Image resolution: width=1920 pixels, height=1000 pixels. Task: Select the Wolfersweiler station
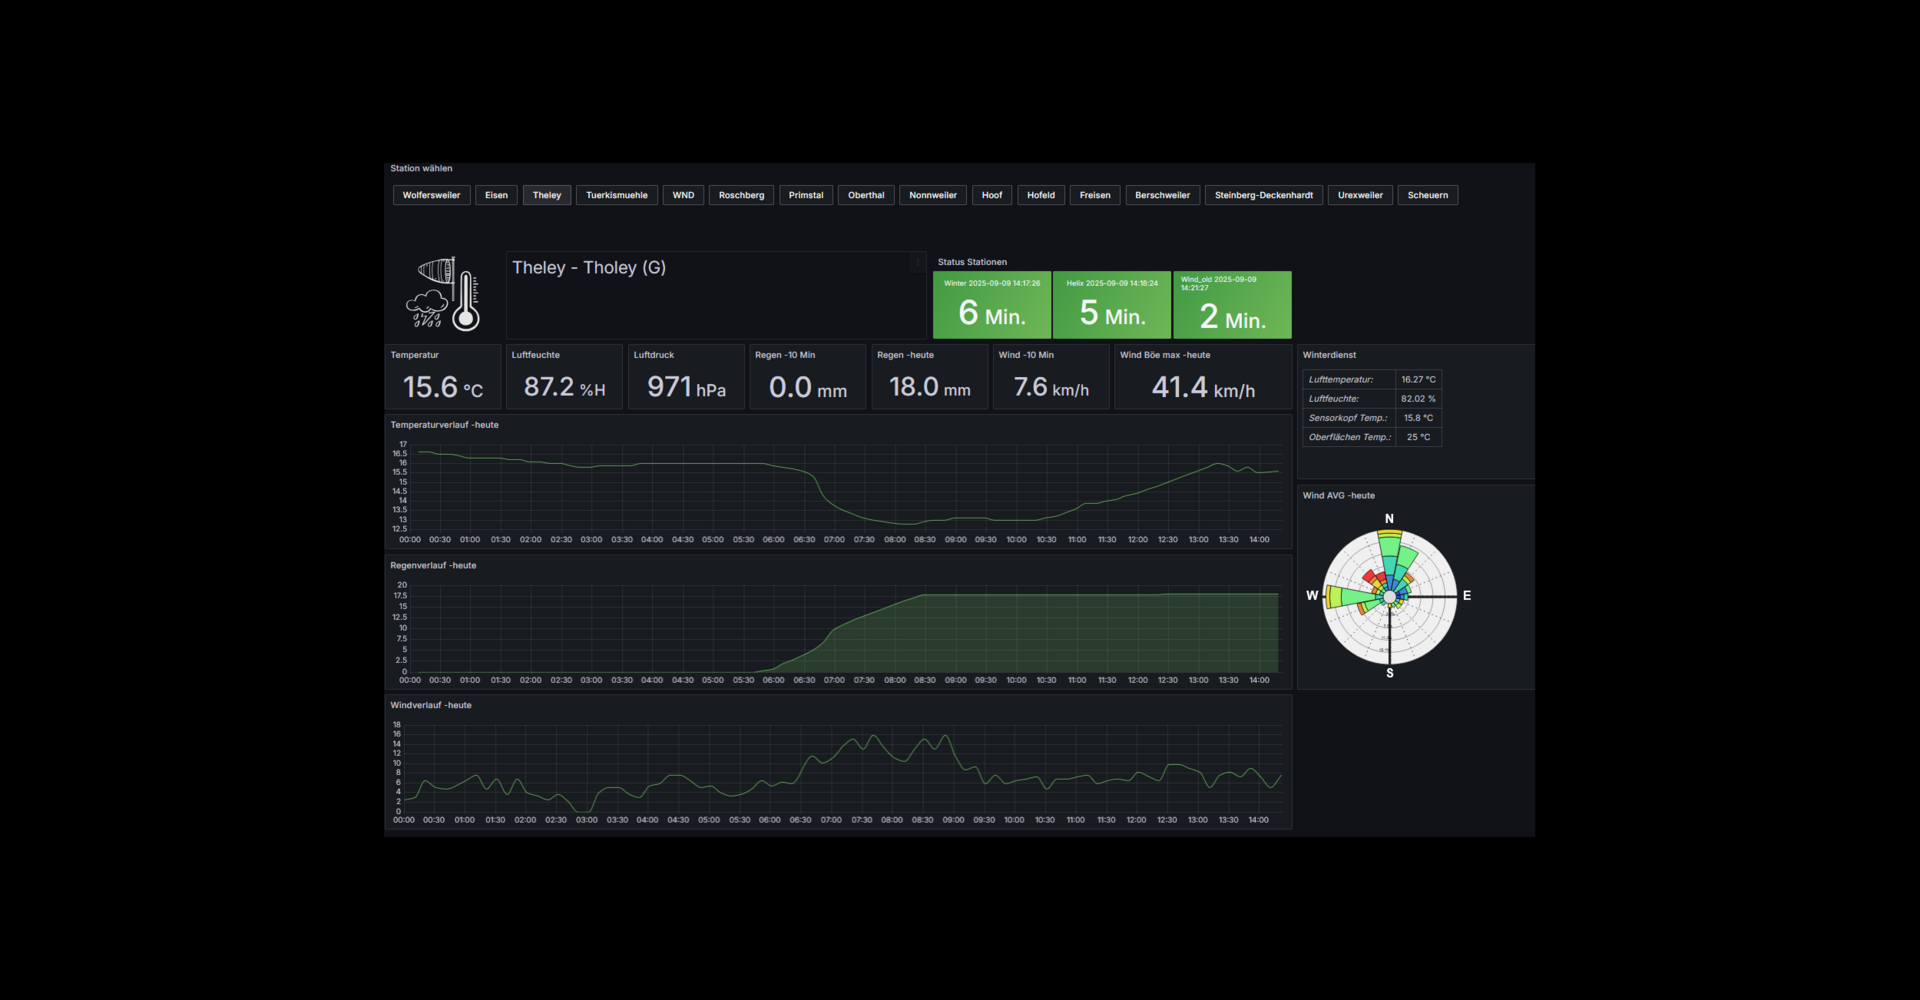pos(431,195)
